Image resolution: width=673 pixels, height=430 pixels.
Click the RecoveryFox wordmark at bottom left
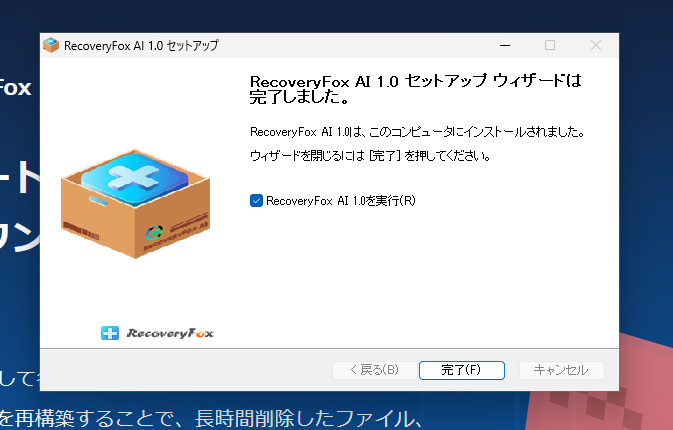(x=170, y=333)
